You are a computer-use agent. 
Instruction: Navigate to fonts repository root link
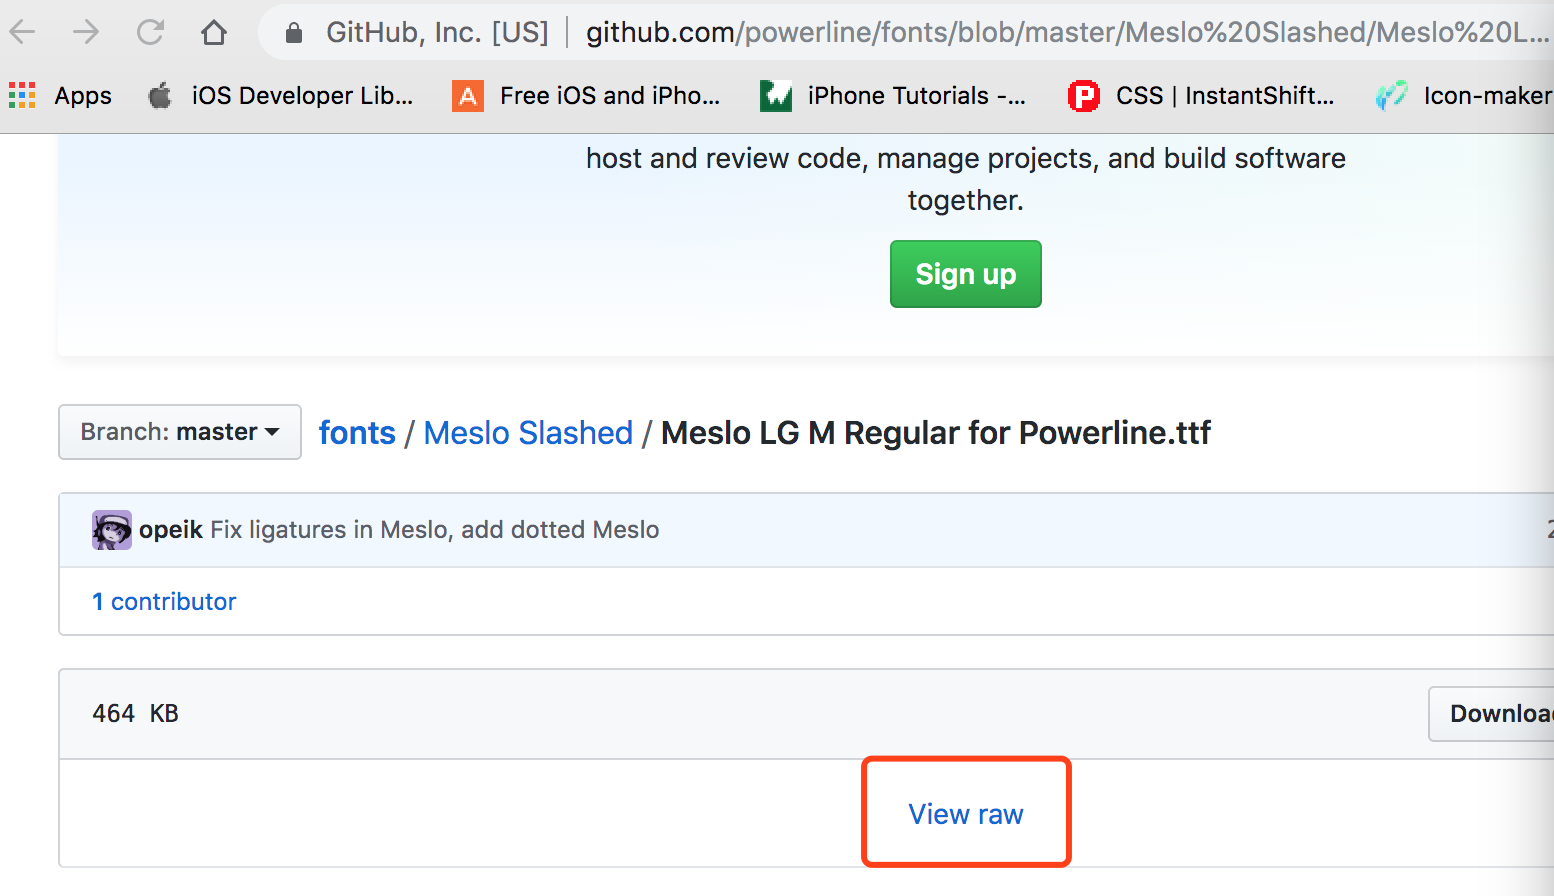click(x=357, y=433)
